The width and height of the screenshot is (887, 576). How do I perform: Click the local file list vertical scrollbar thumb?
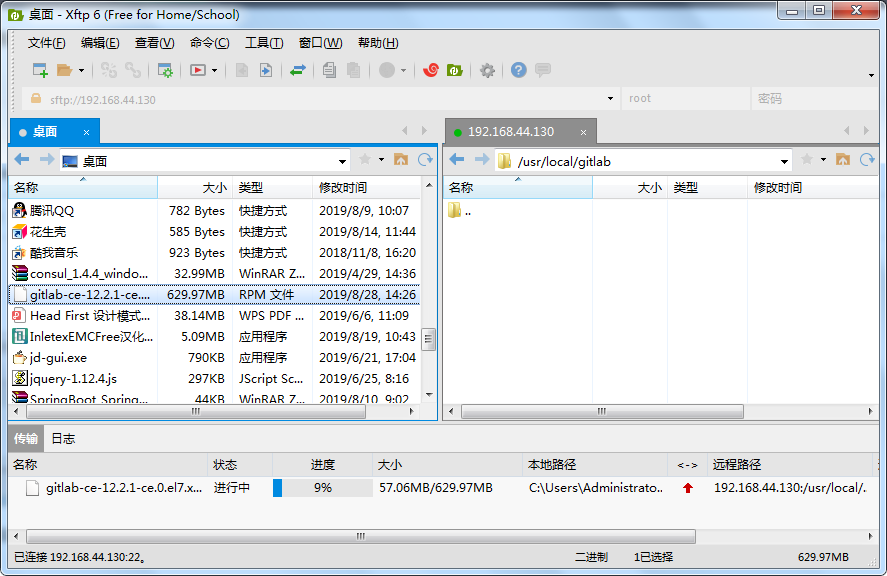click(428, 339)
